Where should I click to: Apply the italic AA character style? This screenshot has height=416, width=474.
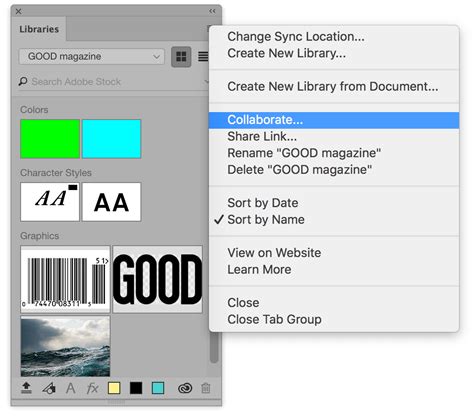(x=50, y=202)
